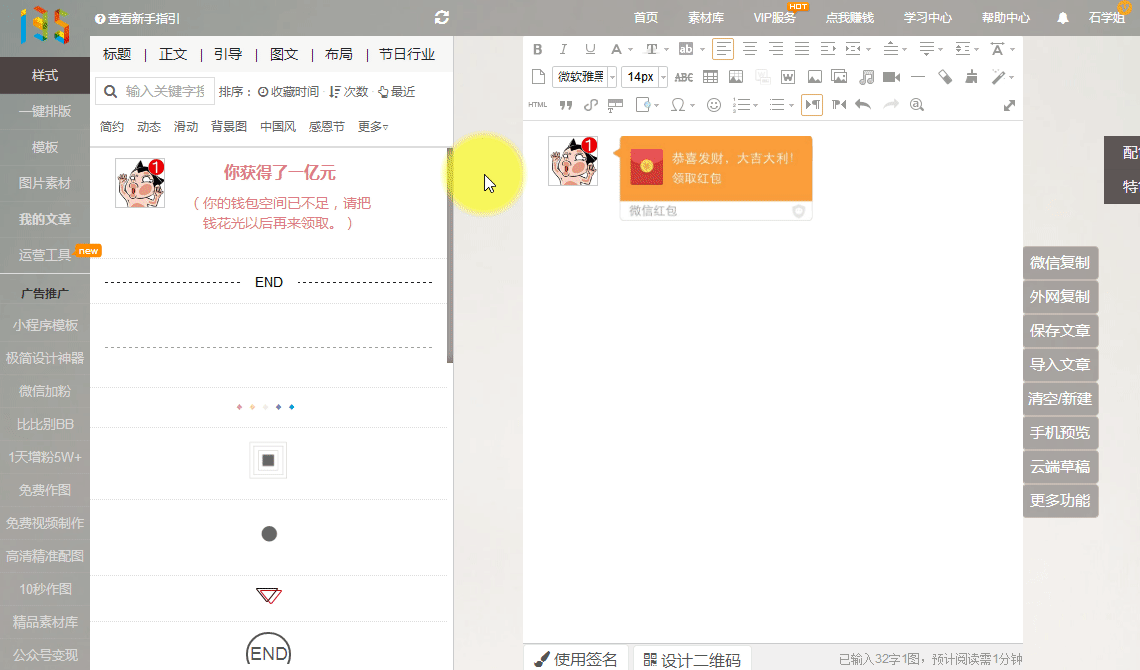The image size is (1140, 670).
Task: Insert single image icon
Action: click(814, 77)
